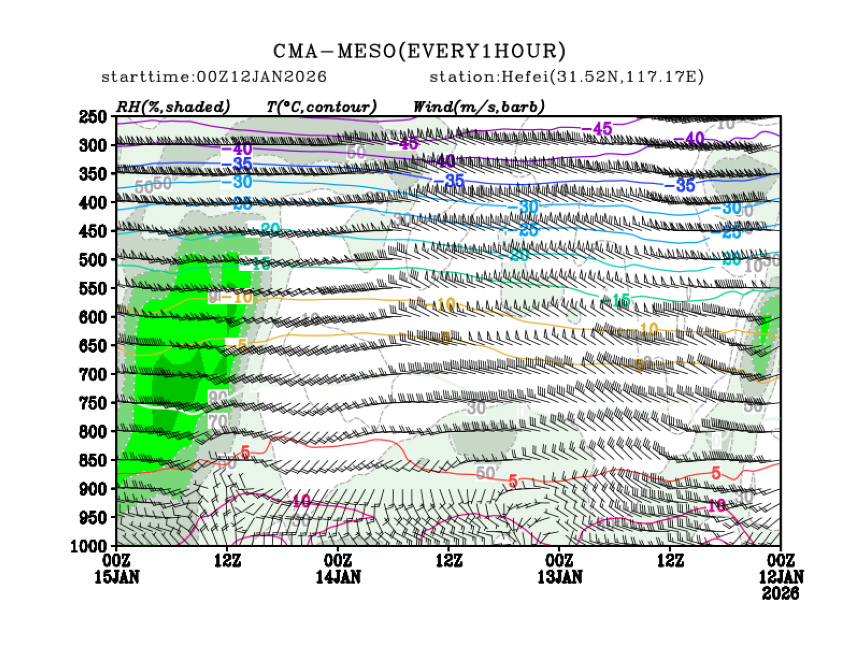Click the station:Hefei(31.52N,117.17E) label
Screen dimensions: 860x664
coord(566,77)
